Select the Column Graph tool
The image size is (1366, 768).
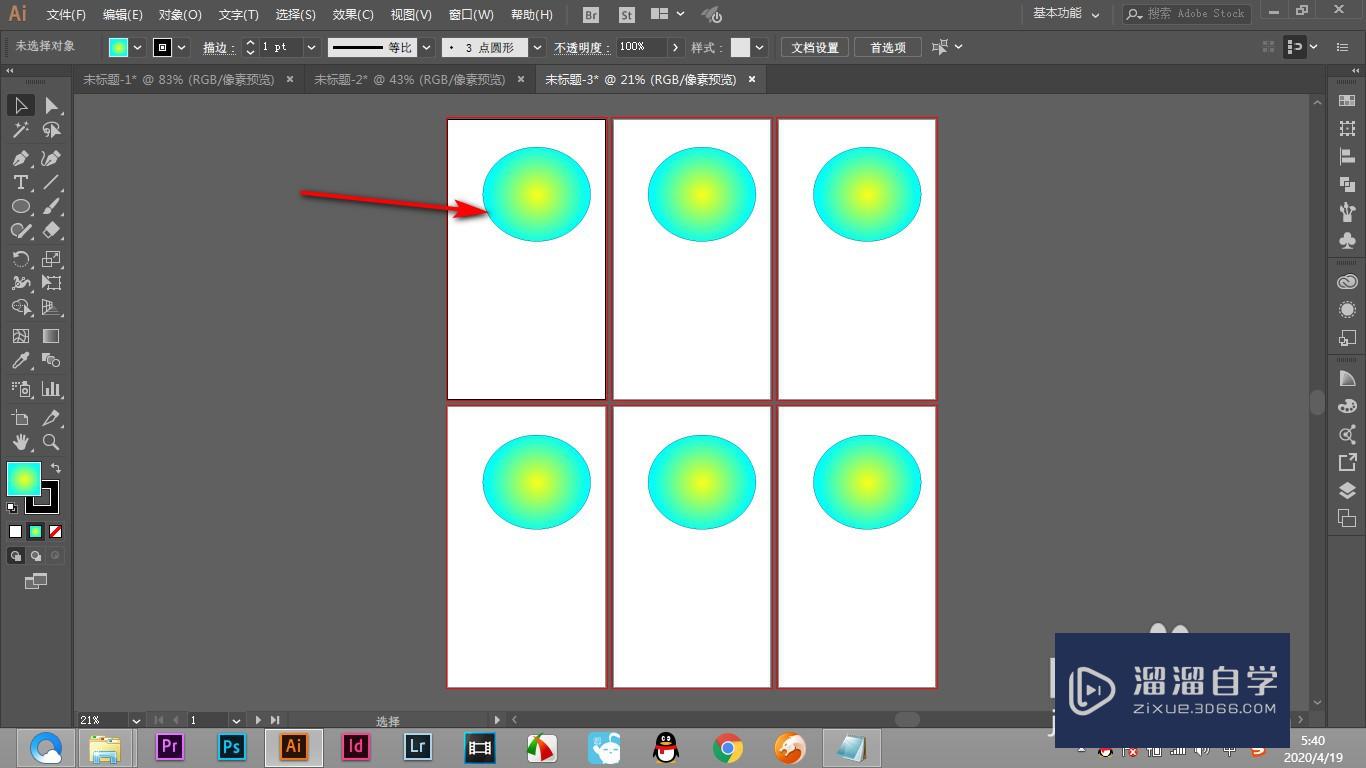(x=51, y=389)
